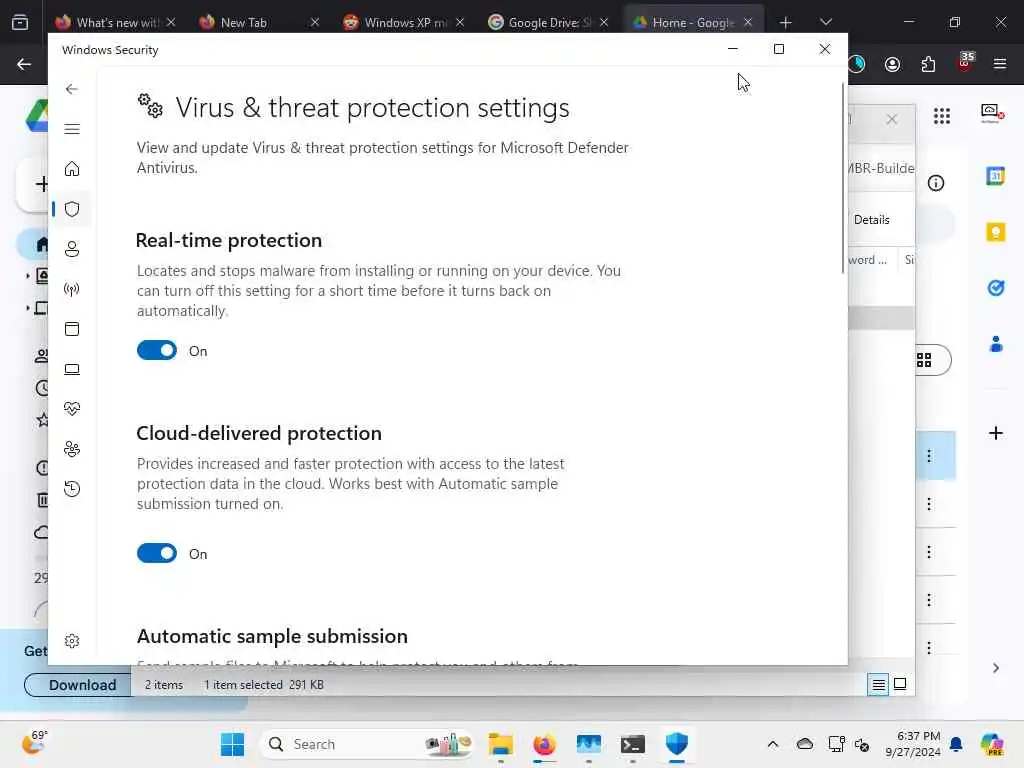
Task: Turn off Cloud-delivered protection toggle
Action: click(157, 553)
